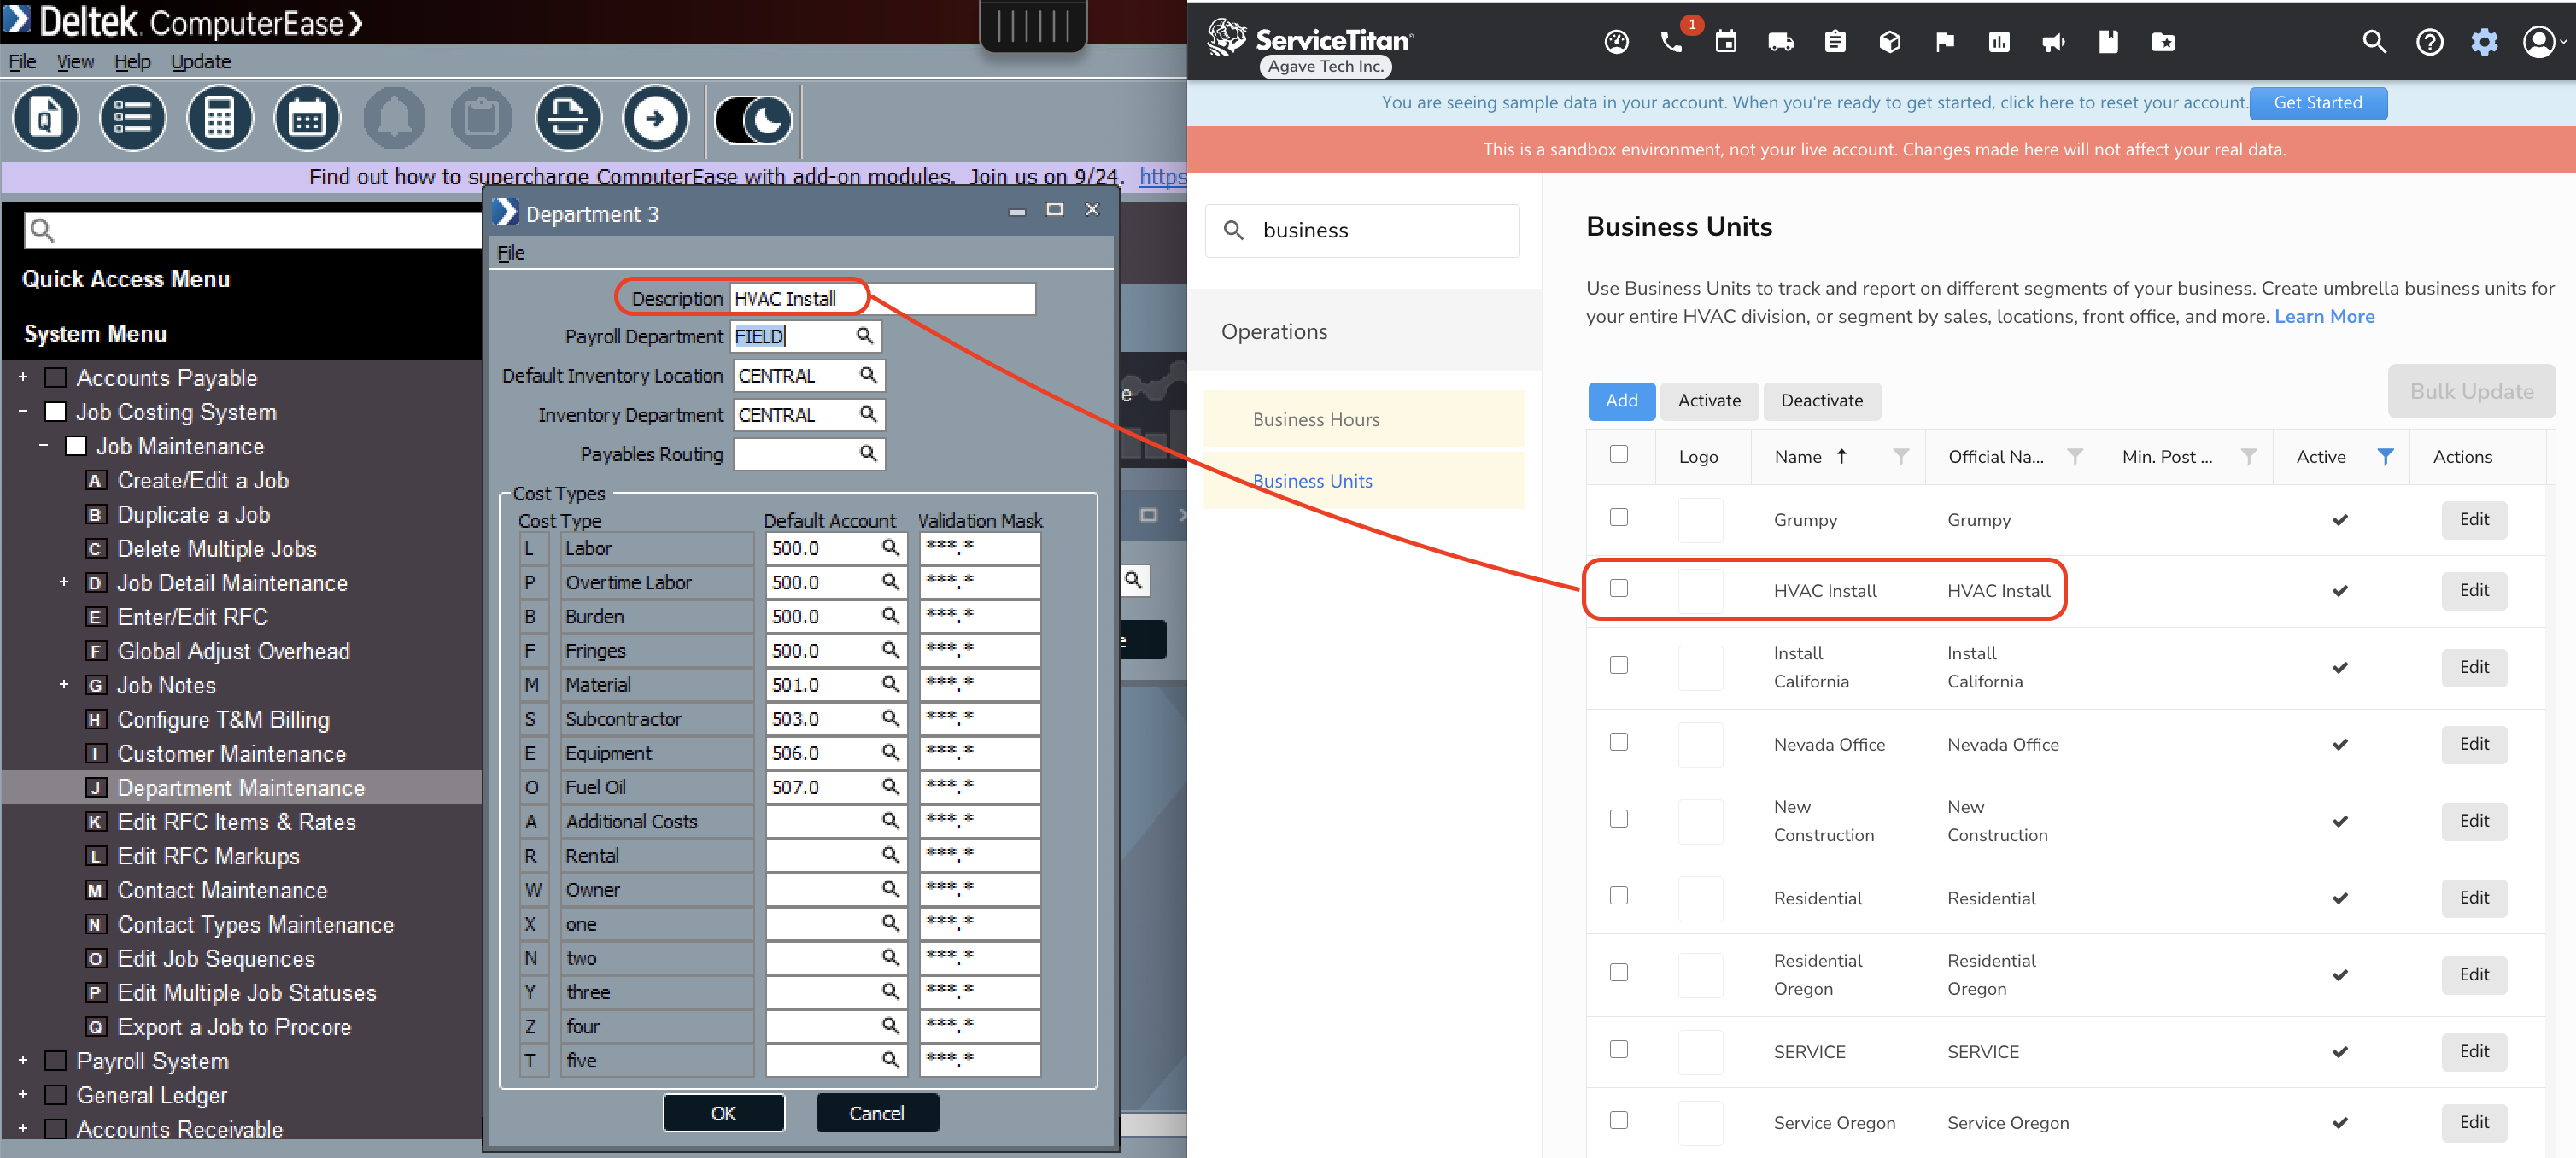Check the Grumpy business unit checkbox
The width and height of the screenshot is (2576, 1158).
coord(1619,517)
